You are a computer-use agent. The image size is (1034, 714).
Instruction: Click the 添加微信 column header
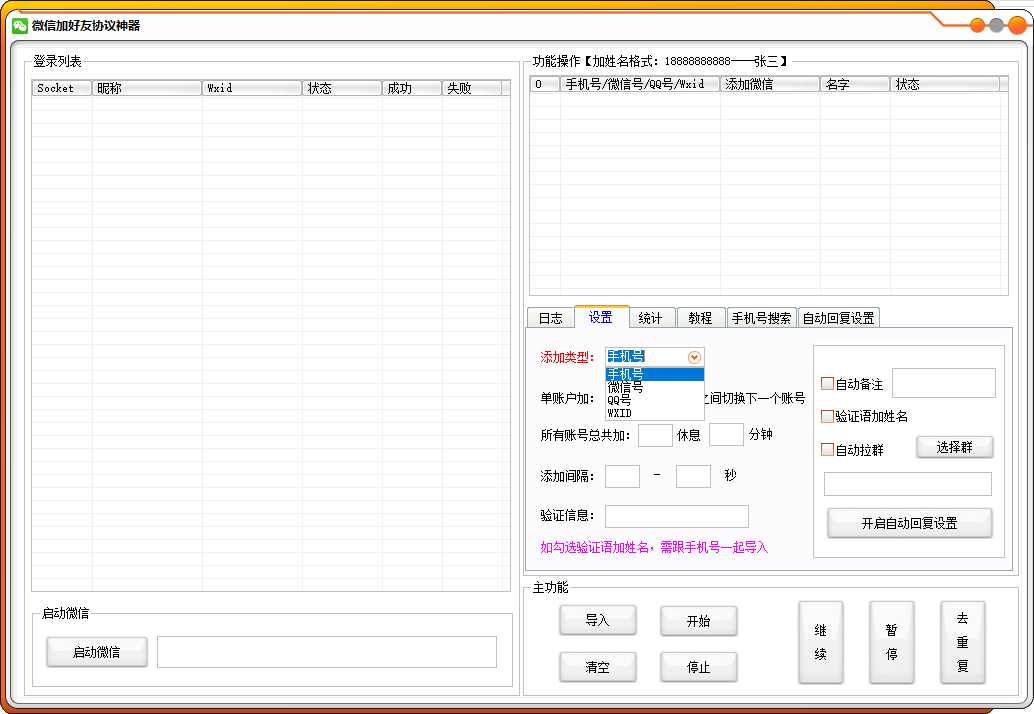(x=770, y=84)
